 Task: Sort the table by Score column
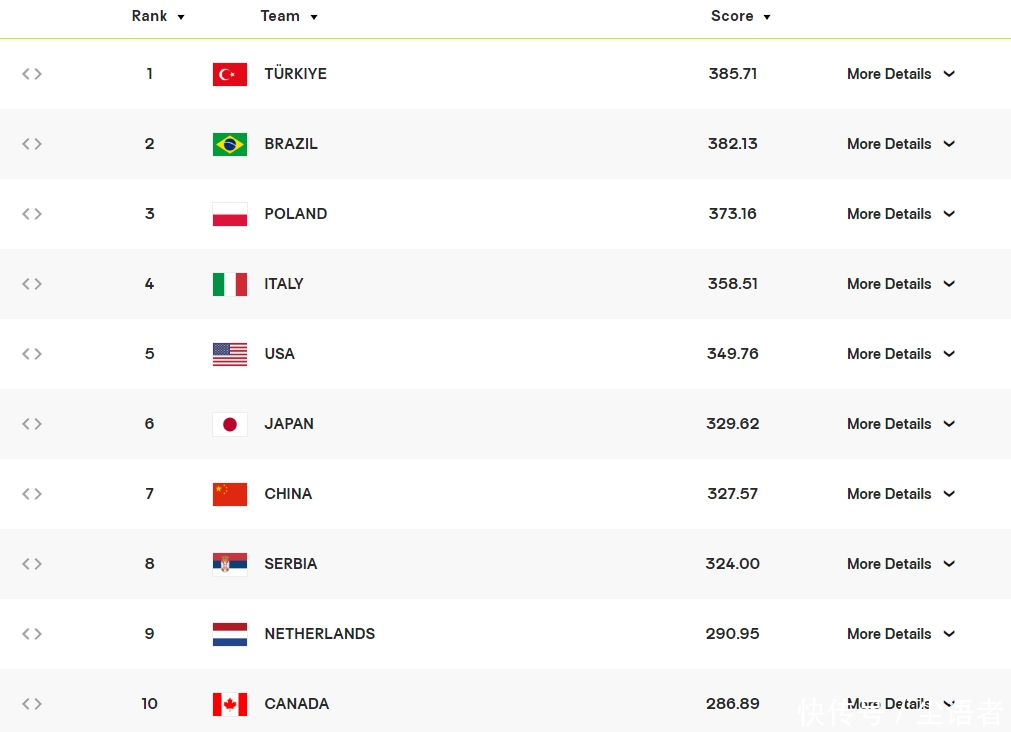click(740, 16)
